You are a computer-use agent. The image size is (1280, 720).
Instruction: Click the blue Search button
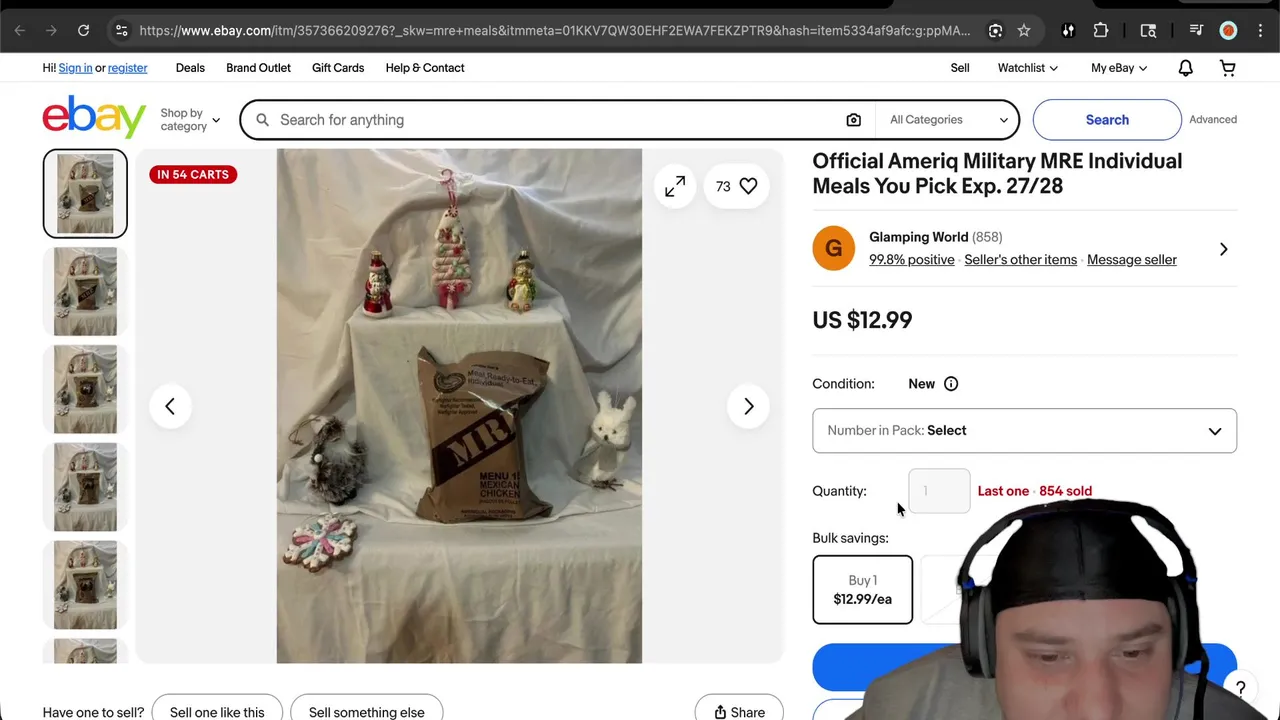1107,120
